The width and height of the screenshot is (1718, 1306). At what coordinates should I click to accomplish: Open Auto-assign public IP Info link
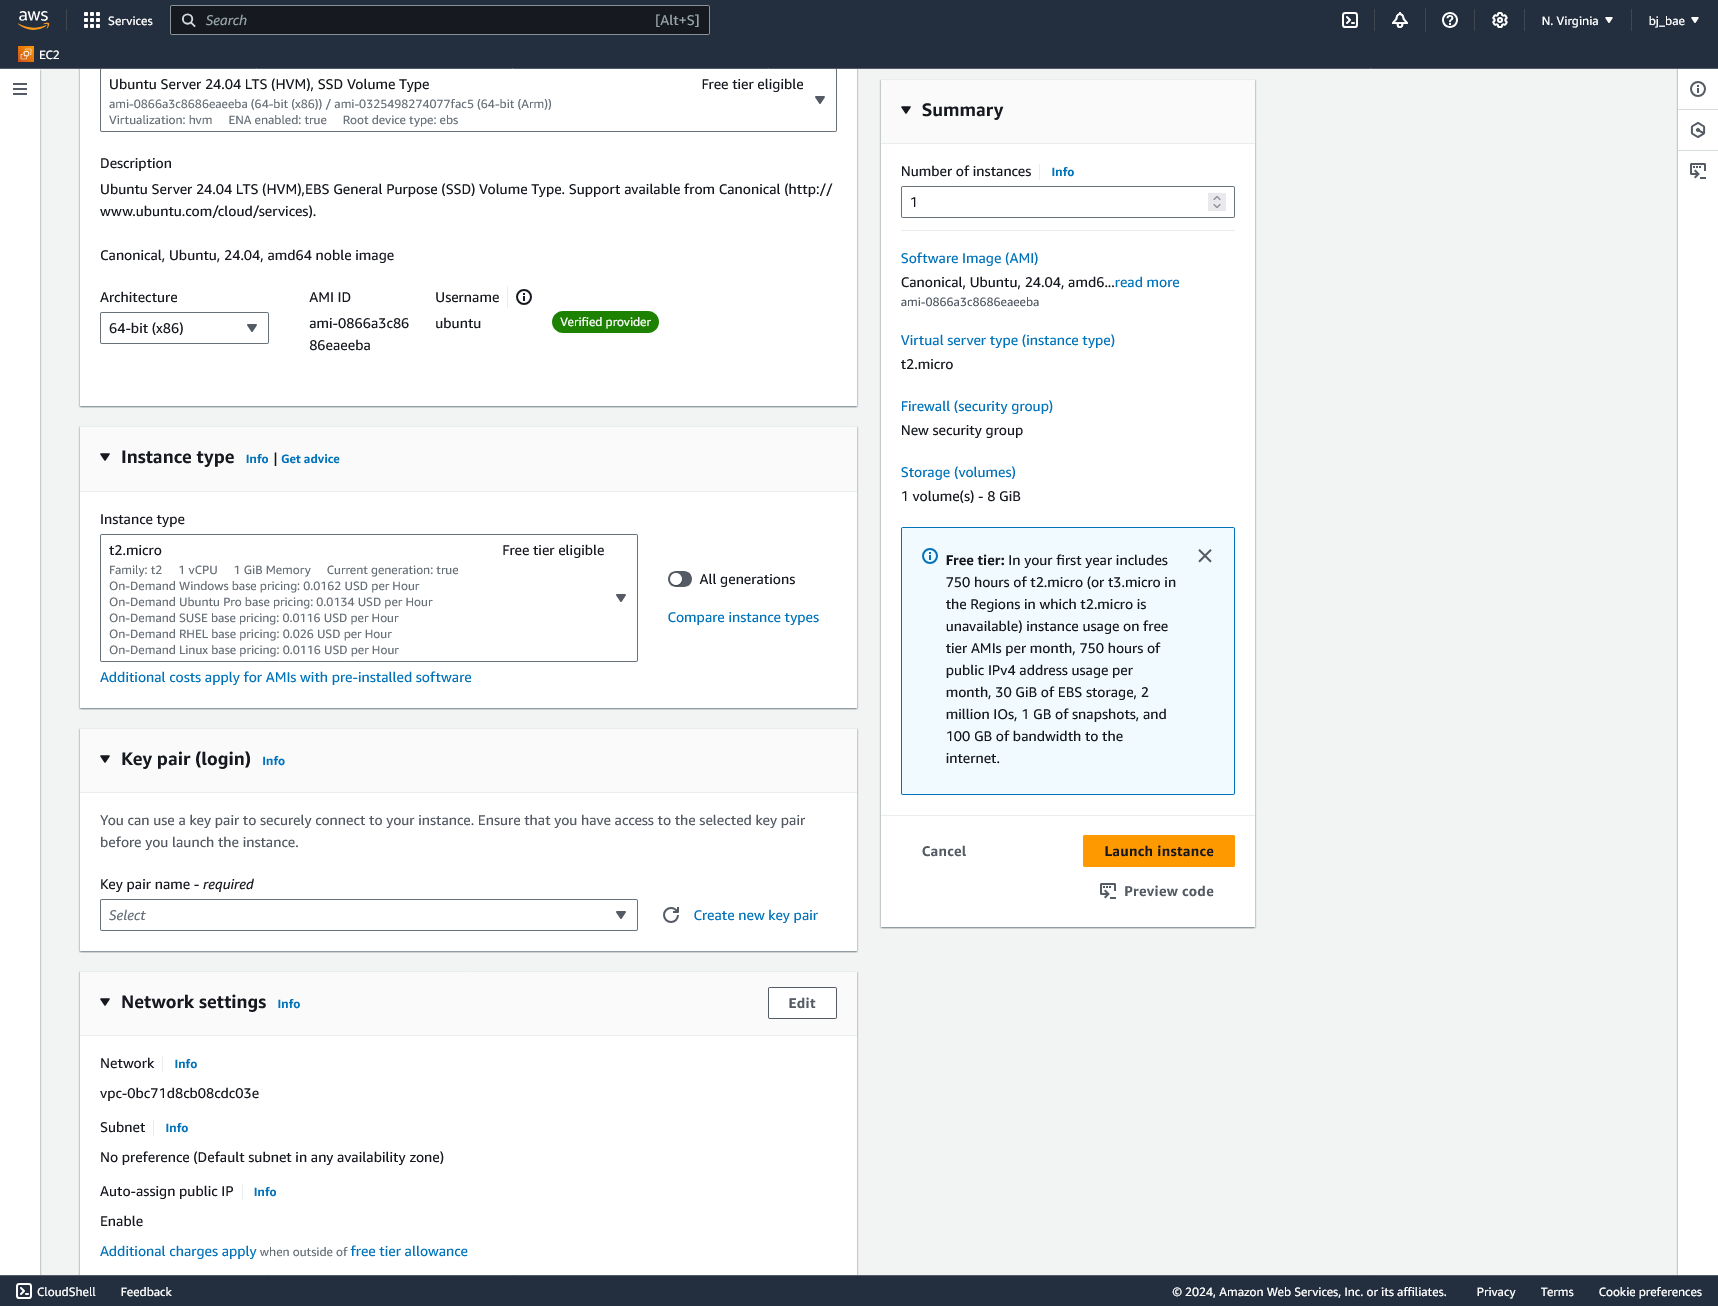265,1192
